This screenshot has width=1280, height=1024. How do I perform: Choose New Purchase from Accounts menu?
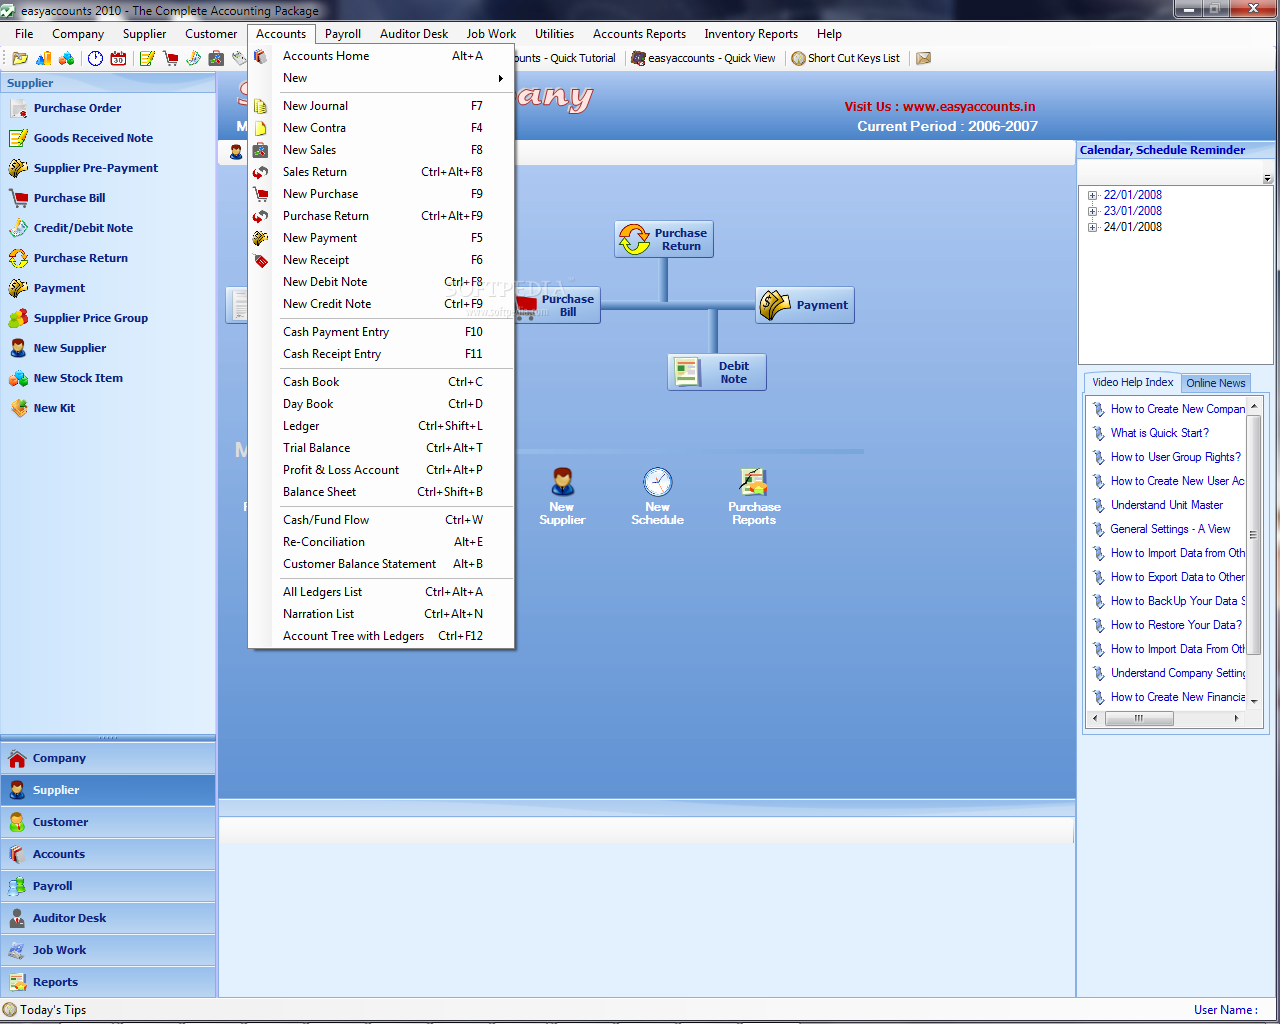[381, 194]
